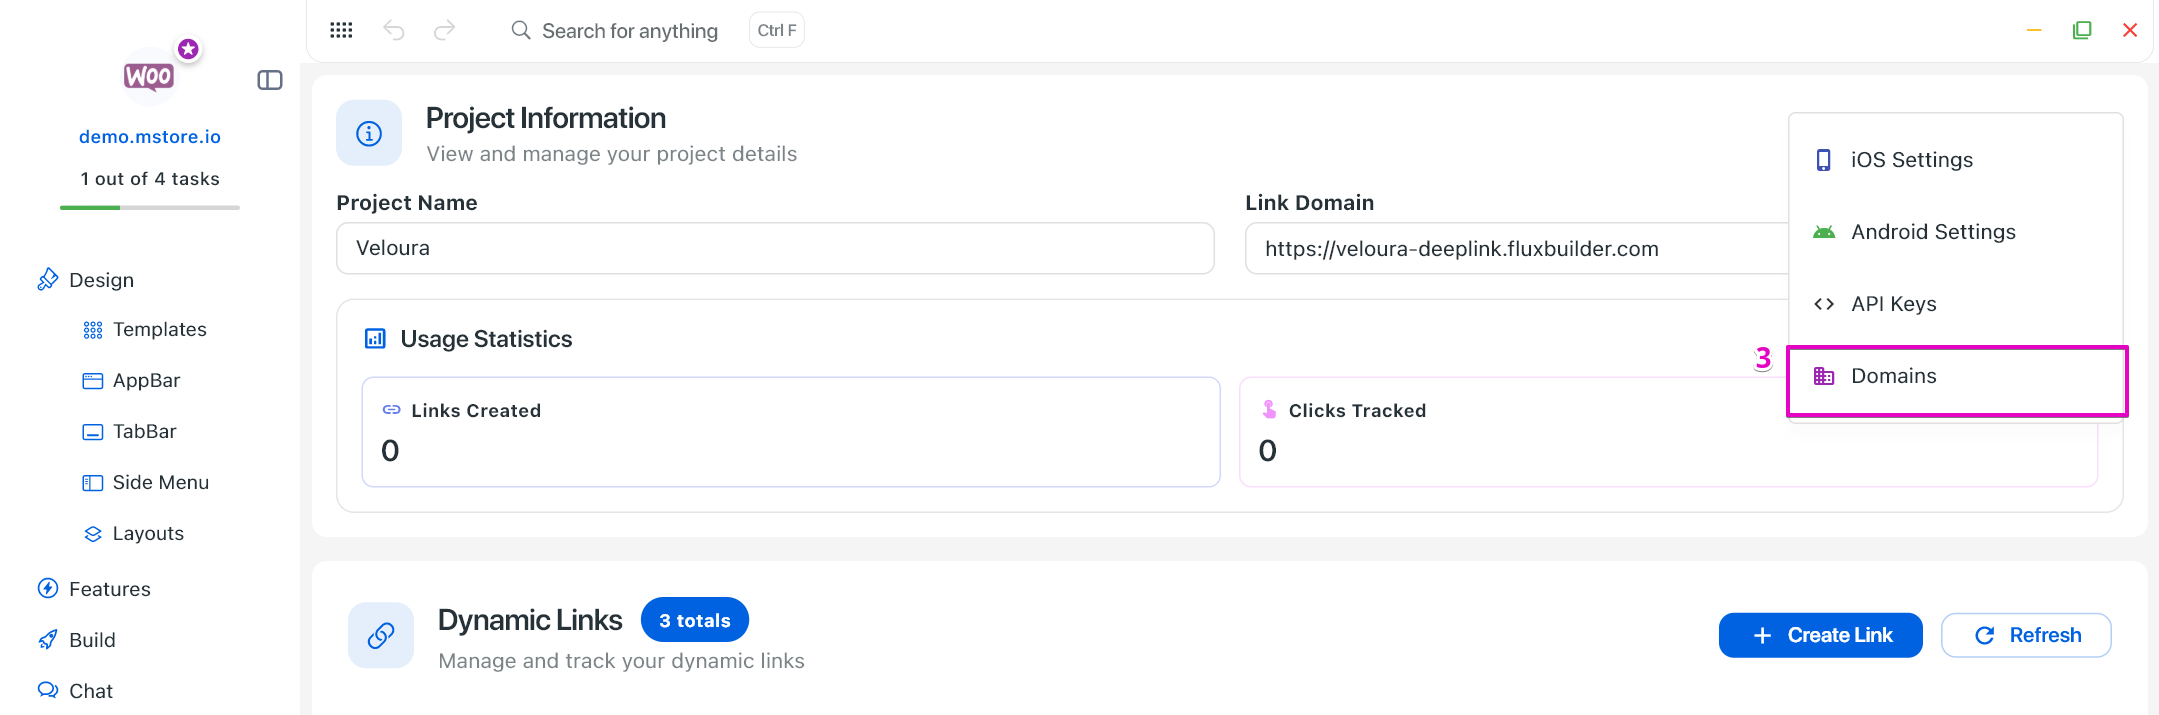This screenshot has width=2159, height=715.
Task: Open the Build section
Action: click(92, 640)
